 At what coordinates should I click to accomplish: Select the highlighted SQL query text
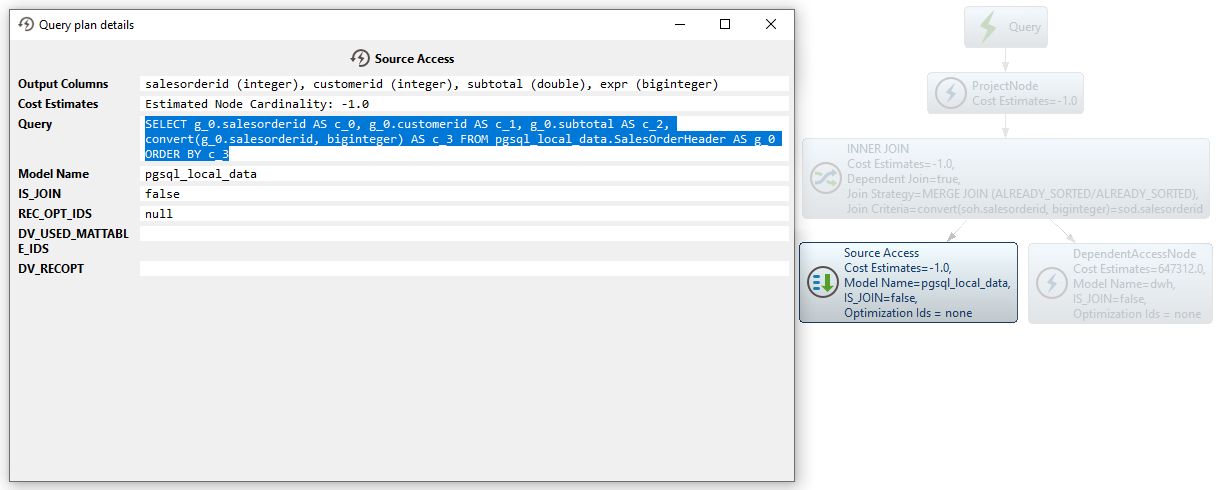coord(460,139)
